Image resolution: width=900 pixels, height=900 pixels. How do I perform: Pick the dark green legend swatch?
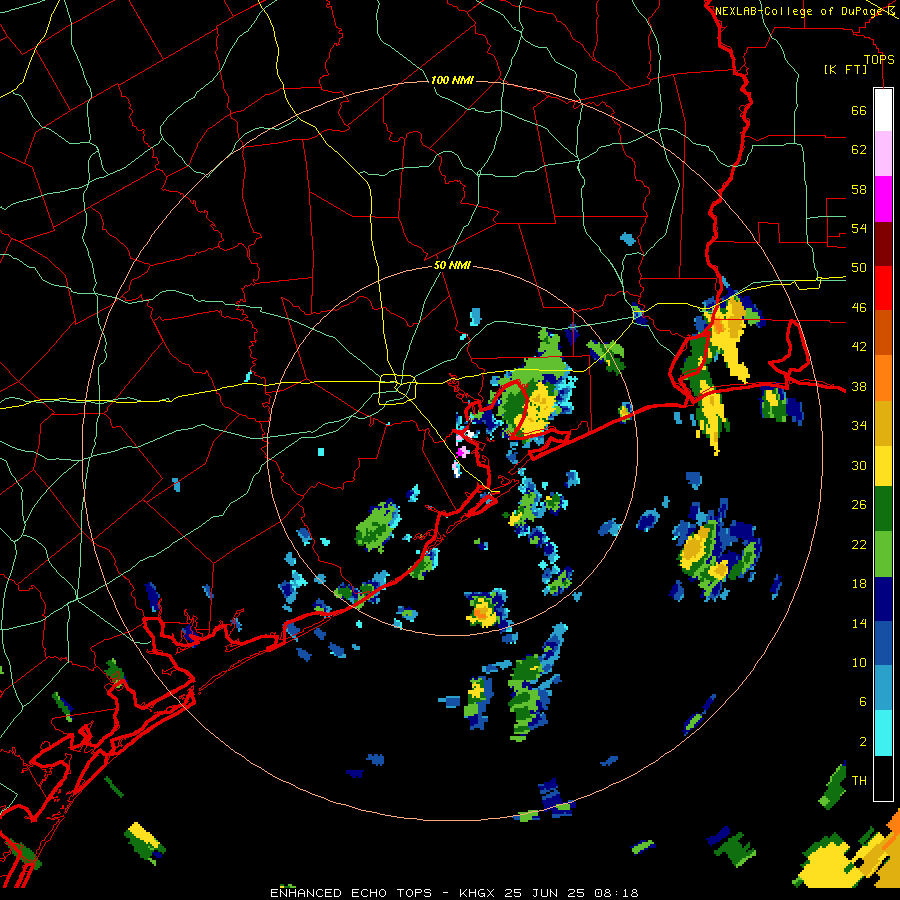point(883,509)
